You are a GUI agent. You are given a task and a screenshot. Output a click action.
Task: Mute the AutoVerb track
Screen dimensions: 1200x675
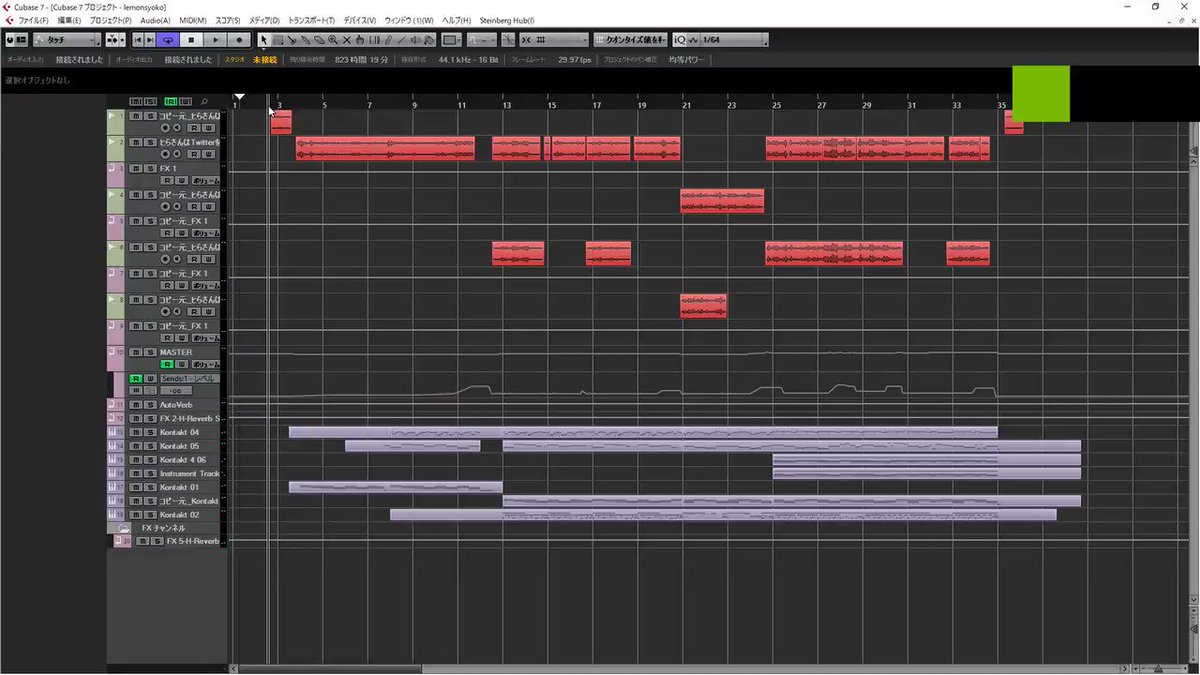(137, 405)
